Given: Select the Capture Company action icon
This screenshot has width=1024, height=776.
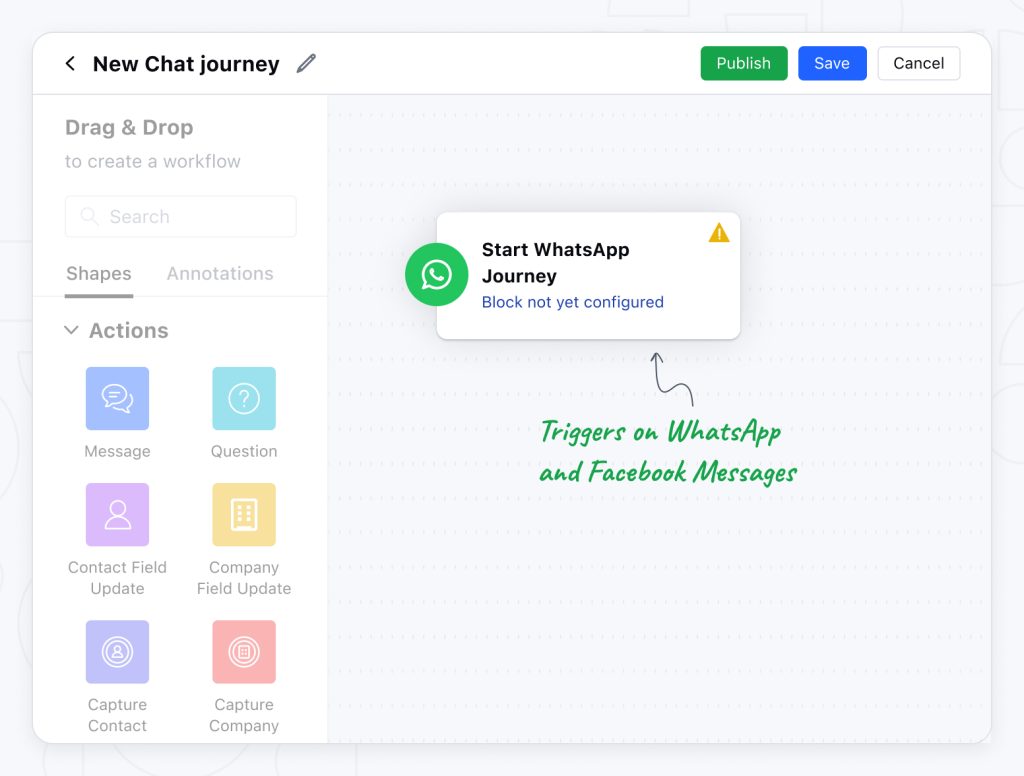Looking at the screenshot, I should pos(244,651).
